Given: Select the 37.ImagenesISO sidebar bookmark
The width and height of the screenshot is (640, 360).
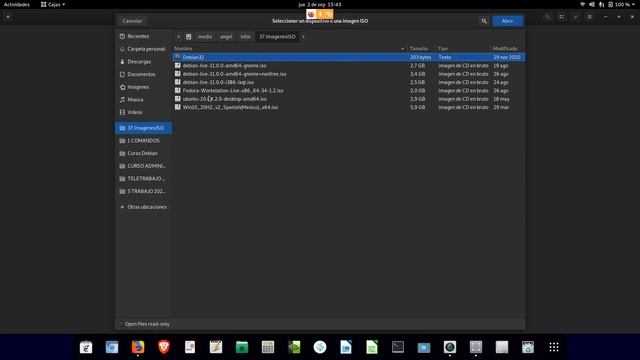Looking at the screenshot, I should [x=143, y=128].
